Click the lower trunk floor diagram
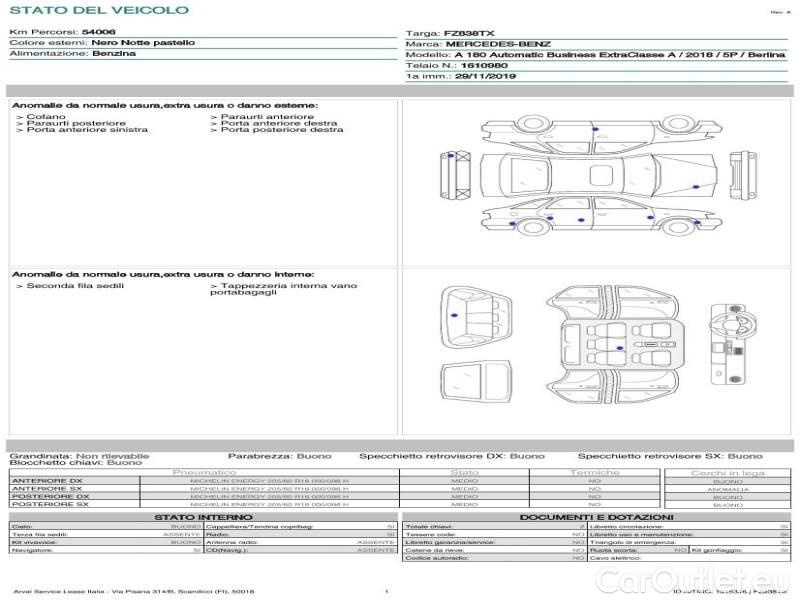The height and width of the screenshot is (600, 800). (x=475, y=380)
